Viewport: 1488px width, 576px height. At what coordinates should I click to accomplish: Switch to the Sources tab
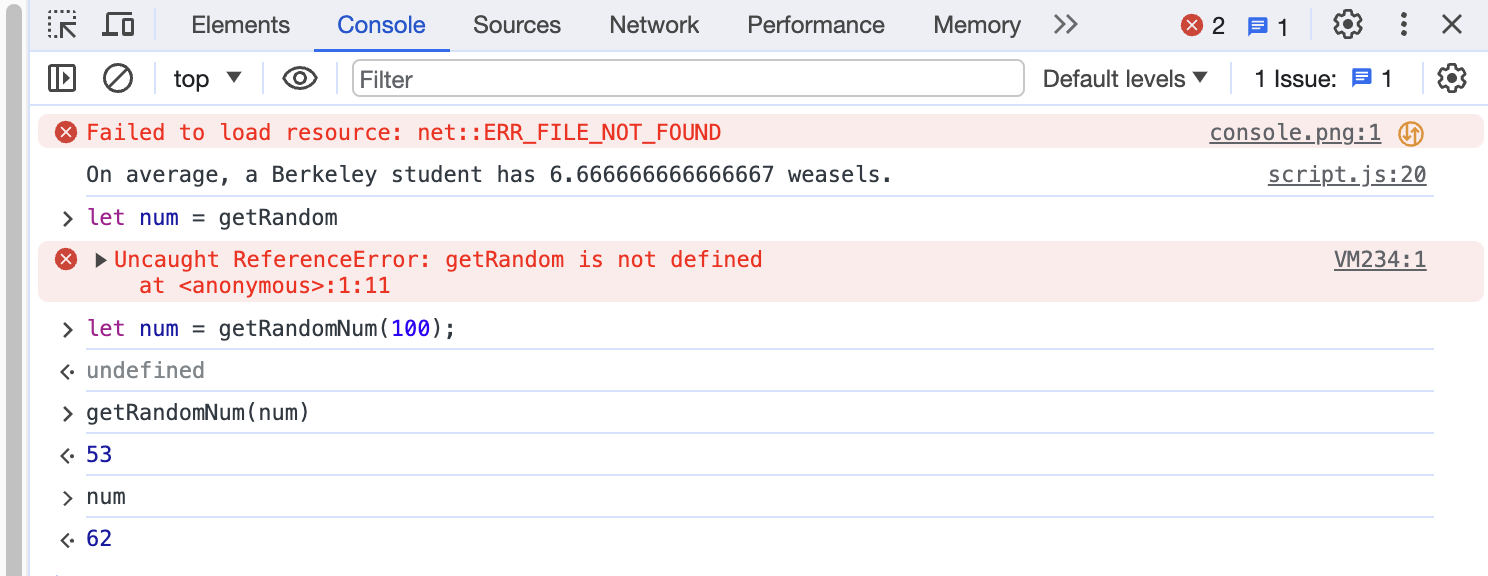517,24
